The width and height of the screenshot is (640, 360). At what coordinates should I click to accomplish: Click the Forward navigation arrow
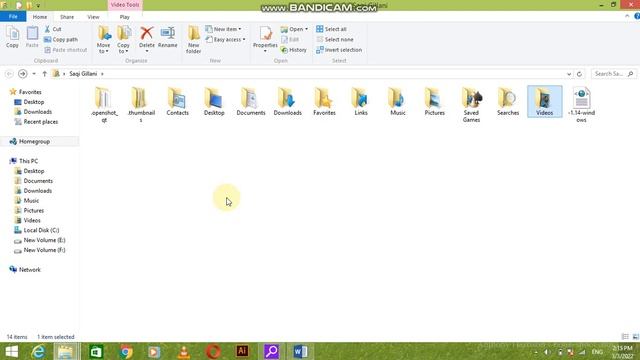[x=22, y=74]
